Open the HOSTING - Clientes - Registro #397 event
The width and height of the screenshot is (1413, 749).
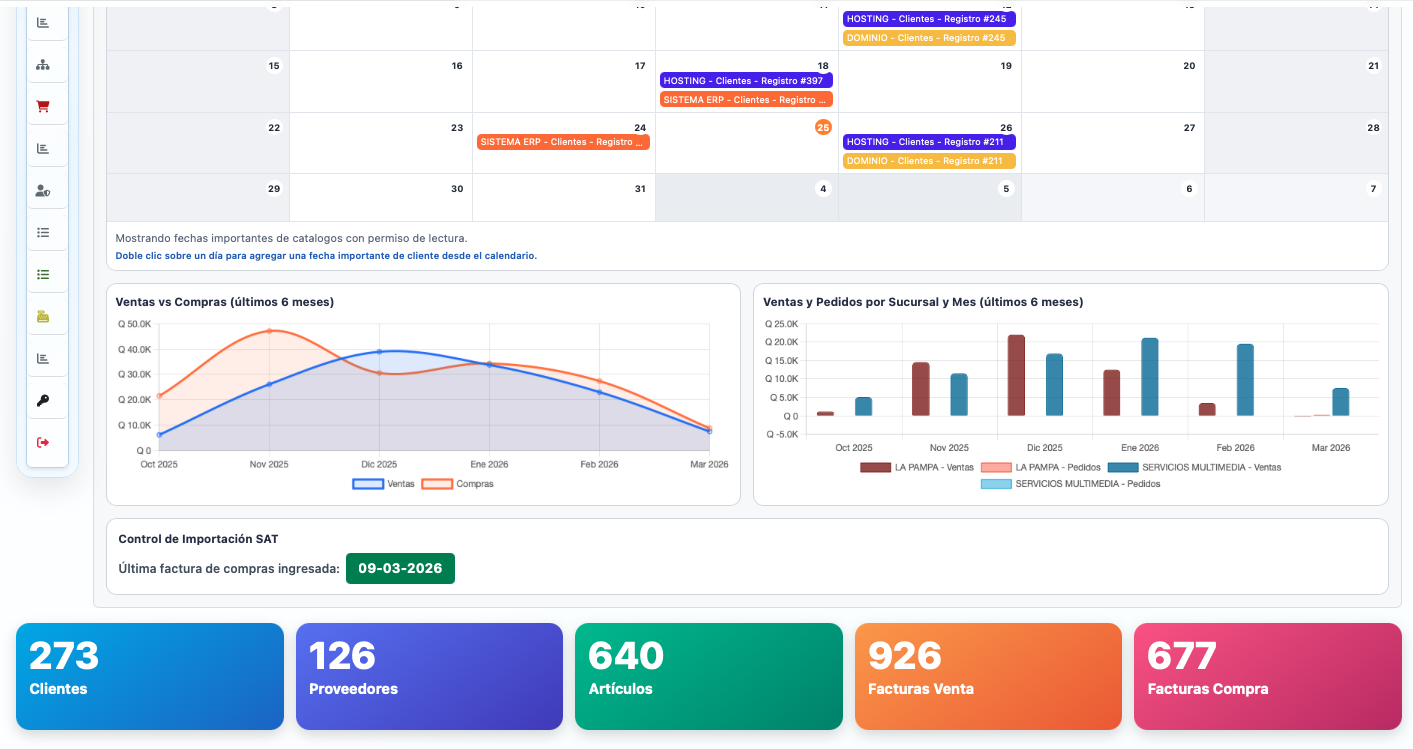746,80
